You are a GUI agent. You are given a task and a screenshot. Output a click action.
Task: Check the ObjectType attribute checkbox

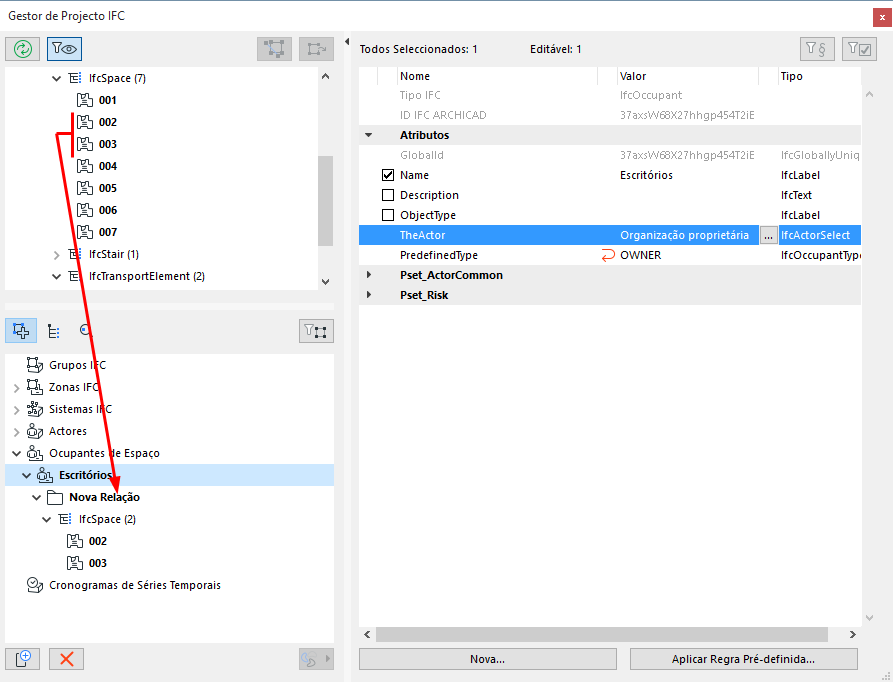coord(388,215)
